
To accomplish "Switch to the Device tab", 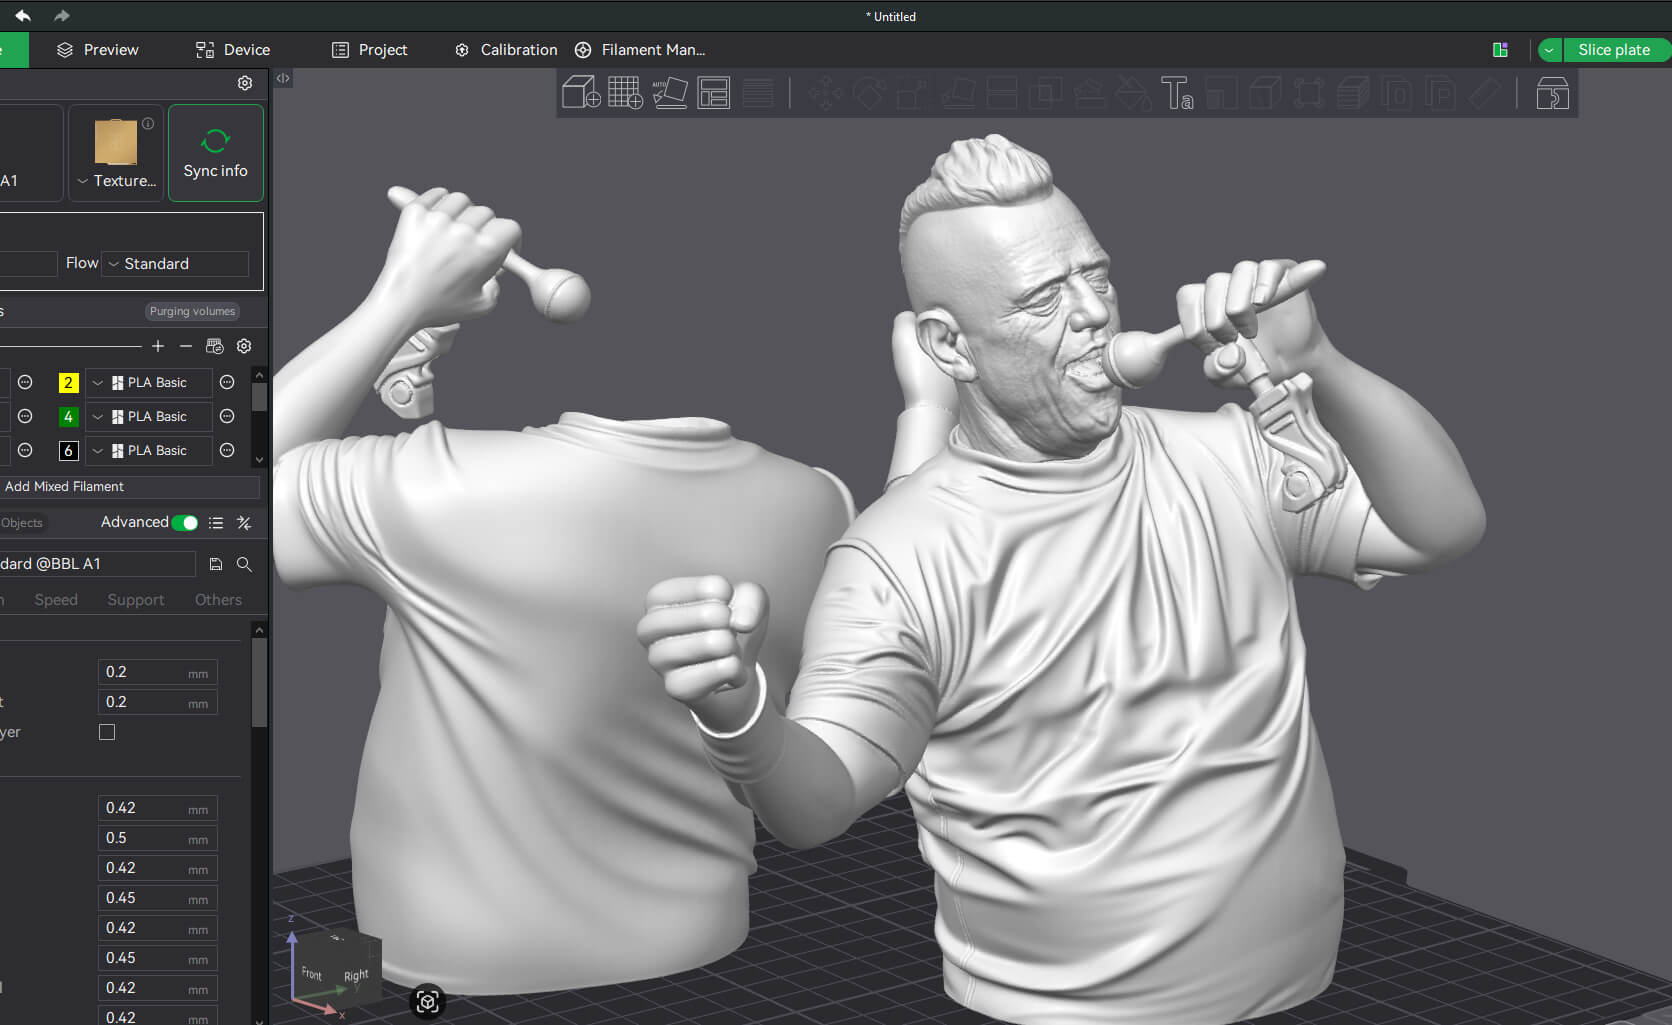I will click(232, 50).
